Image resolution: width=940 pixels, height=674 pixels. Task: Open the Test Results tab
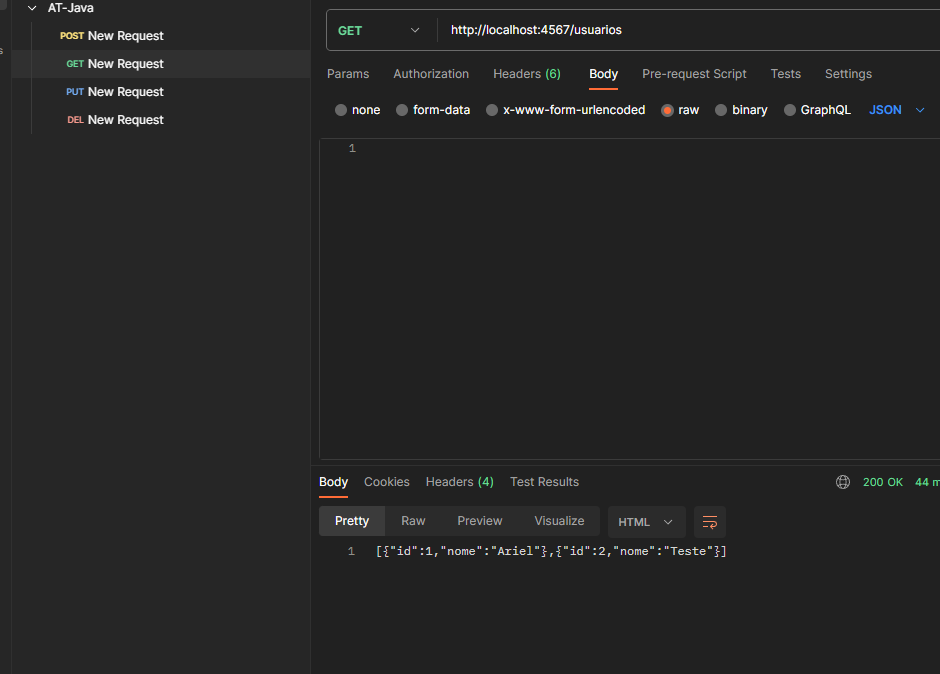(x=544, y=482)
